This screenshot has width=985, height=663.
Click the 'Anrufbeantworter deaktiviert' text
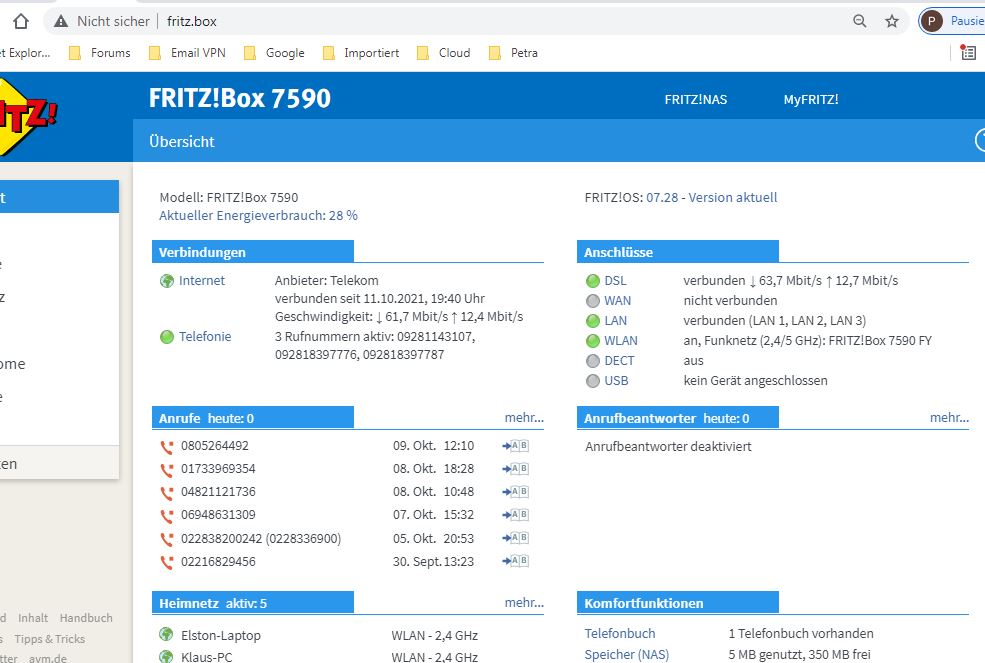pos(668,447)
